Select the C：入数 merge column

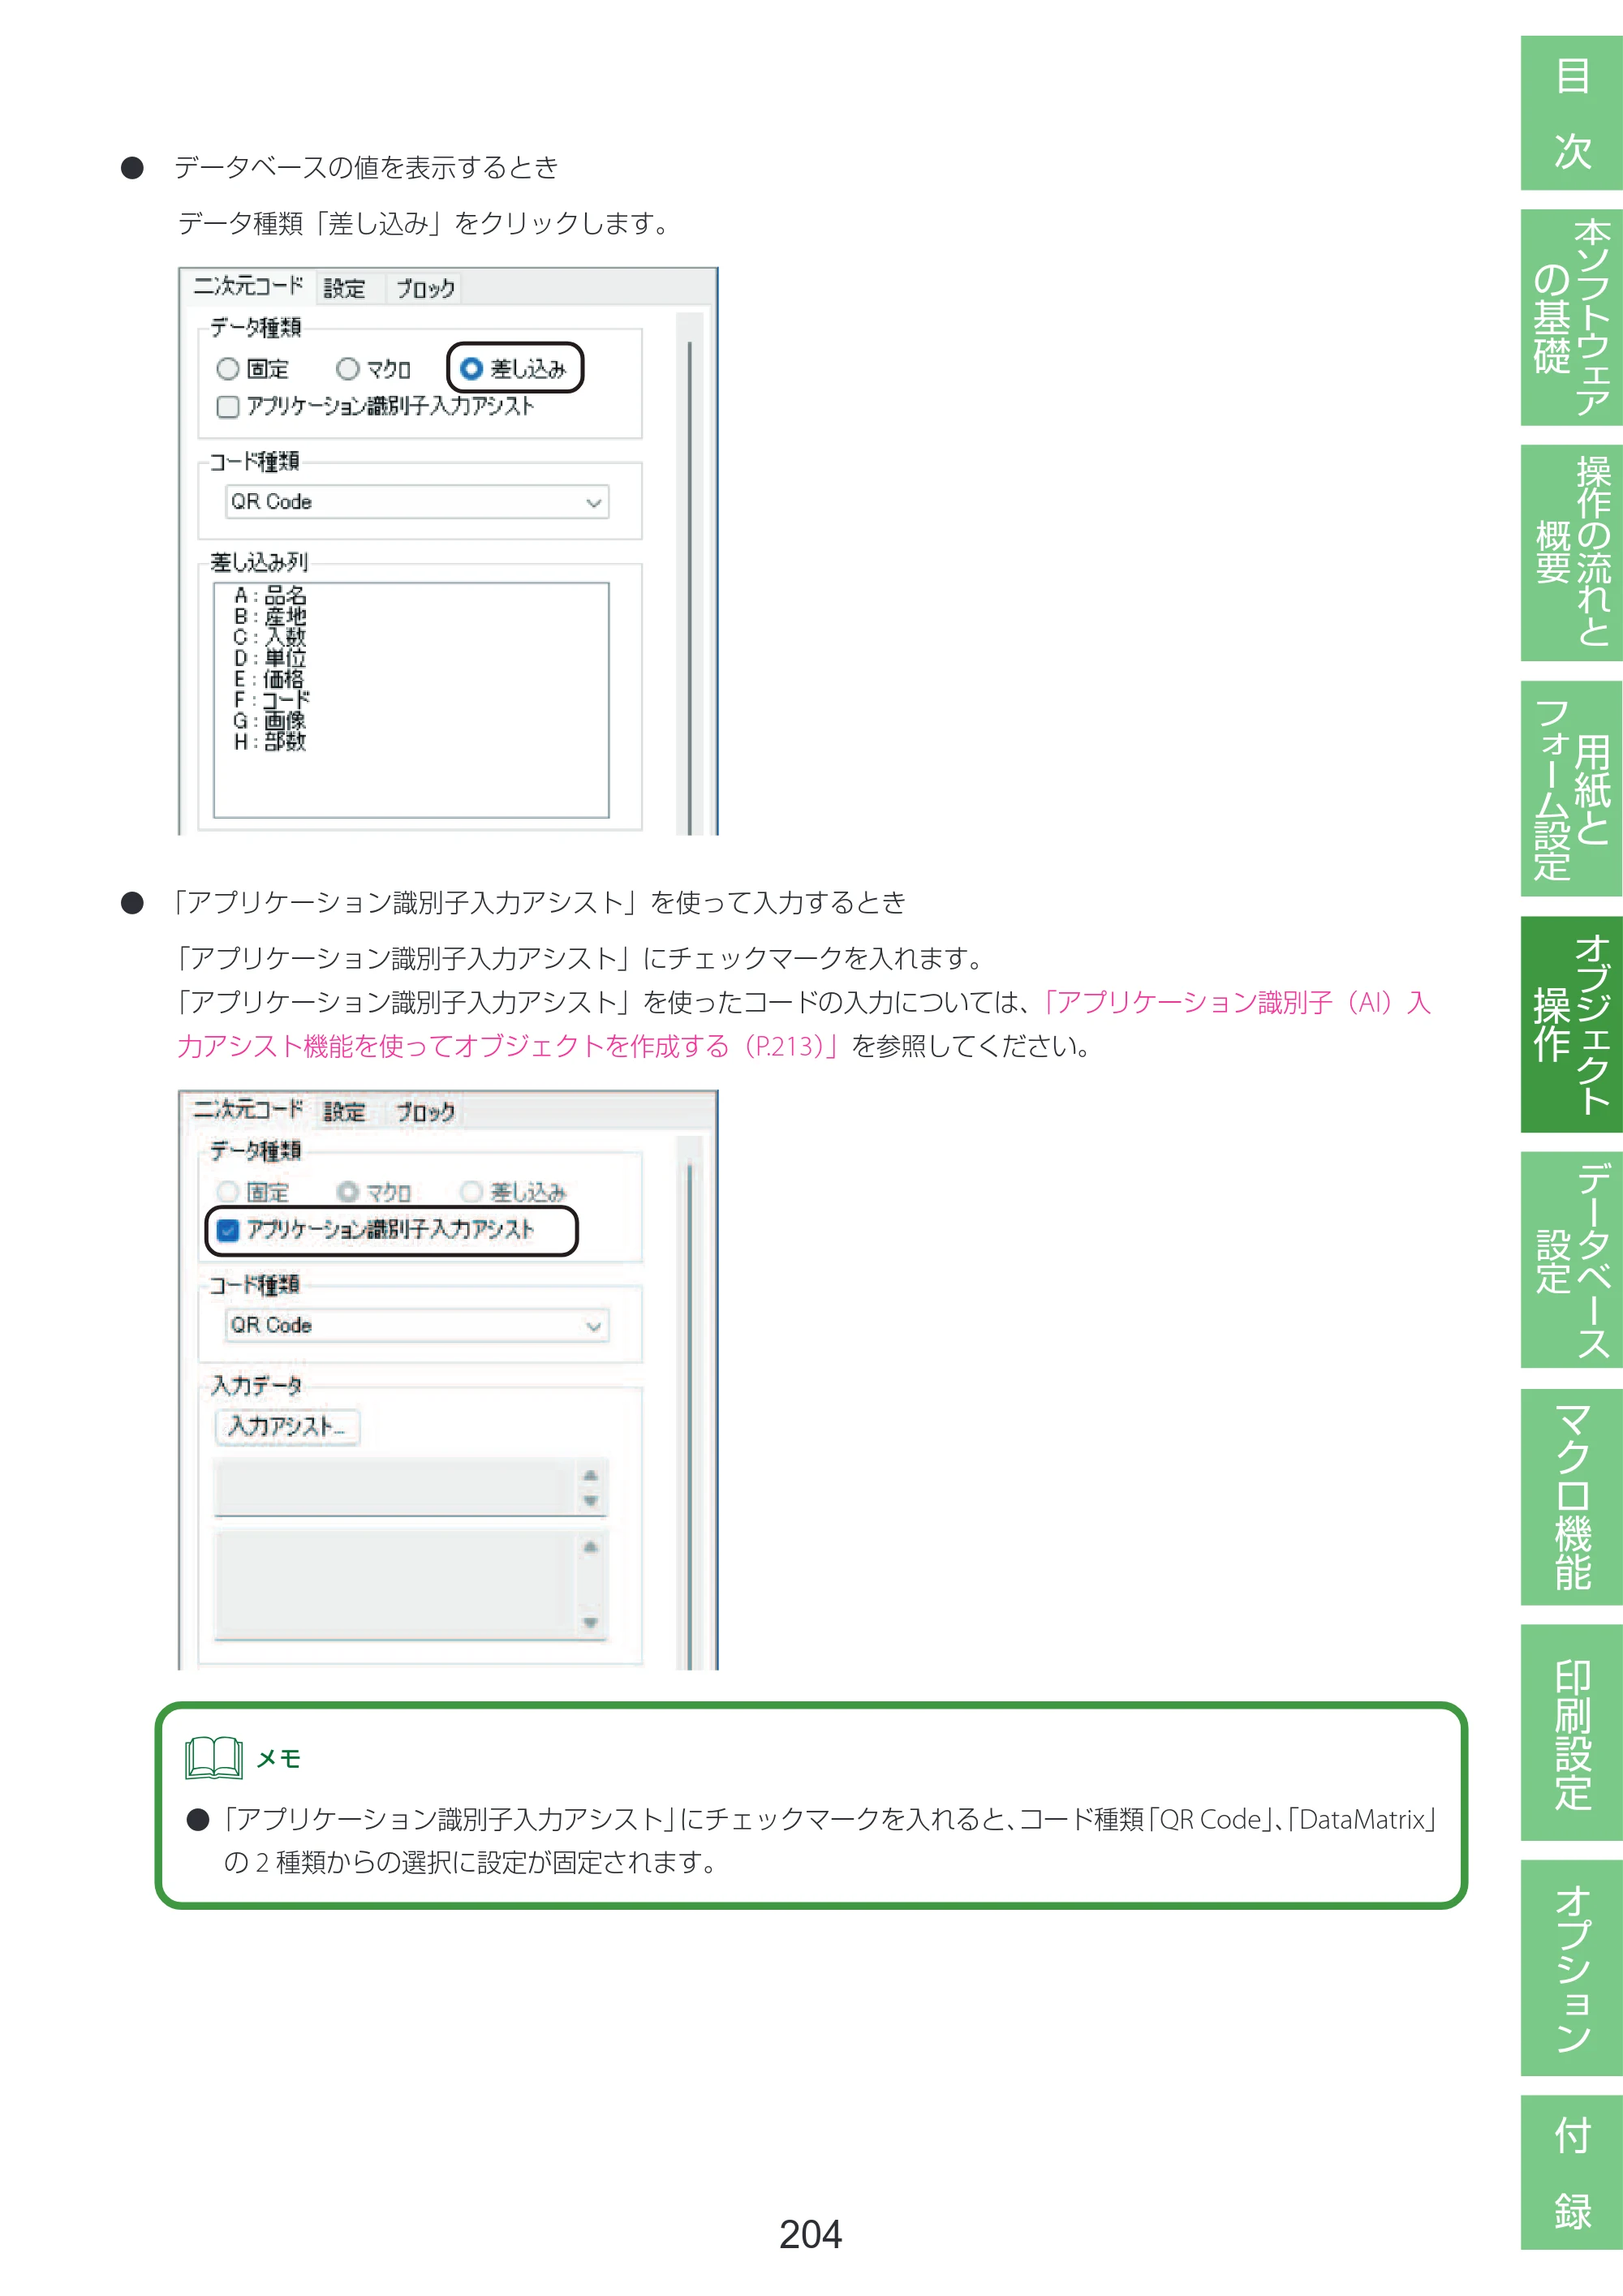pos(270,637)
